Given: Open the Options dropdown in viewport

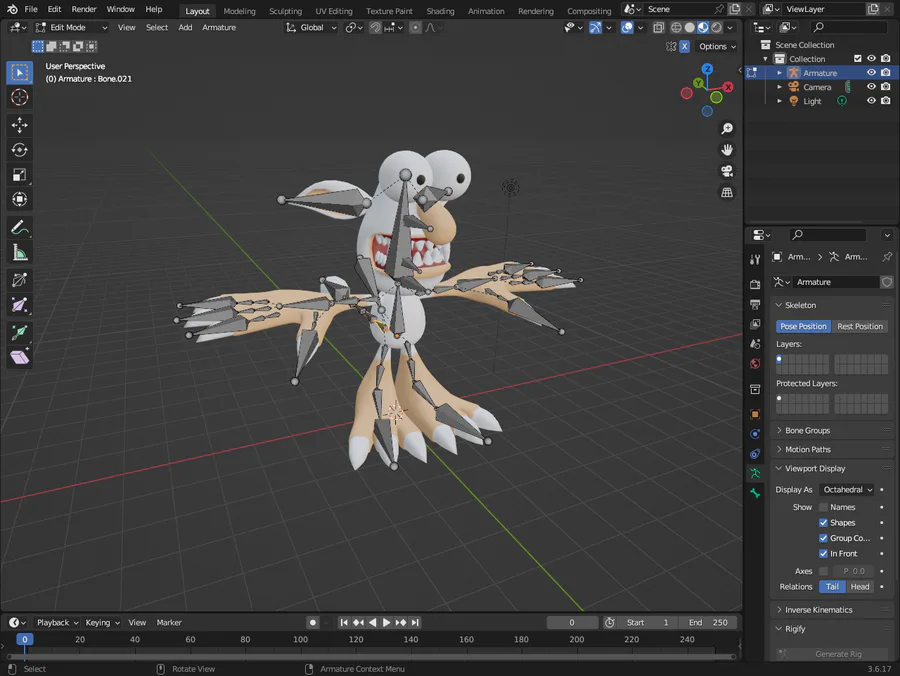Looking at the screenshot, I should point(717,46).
